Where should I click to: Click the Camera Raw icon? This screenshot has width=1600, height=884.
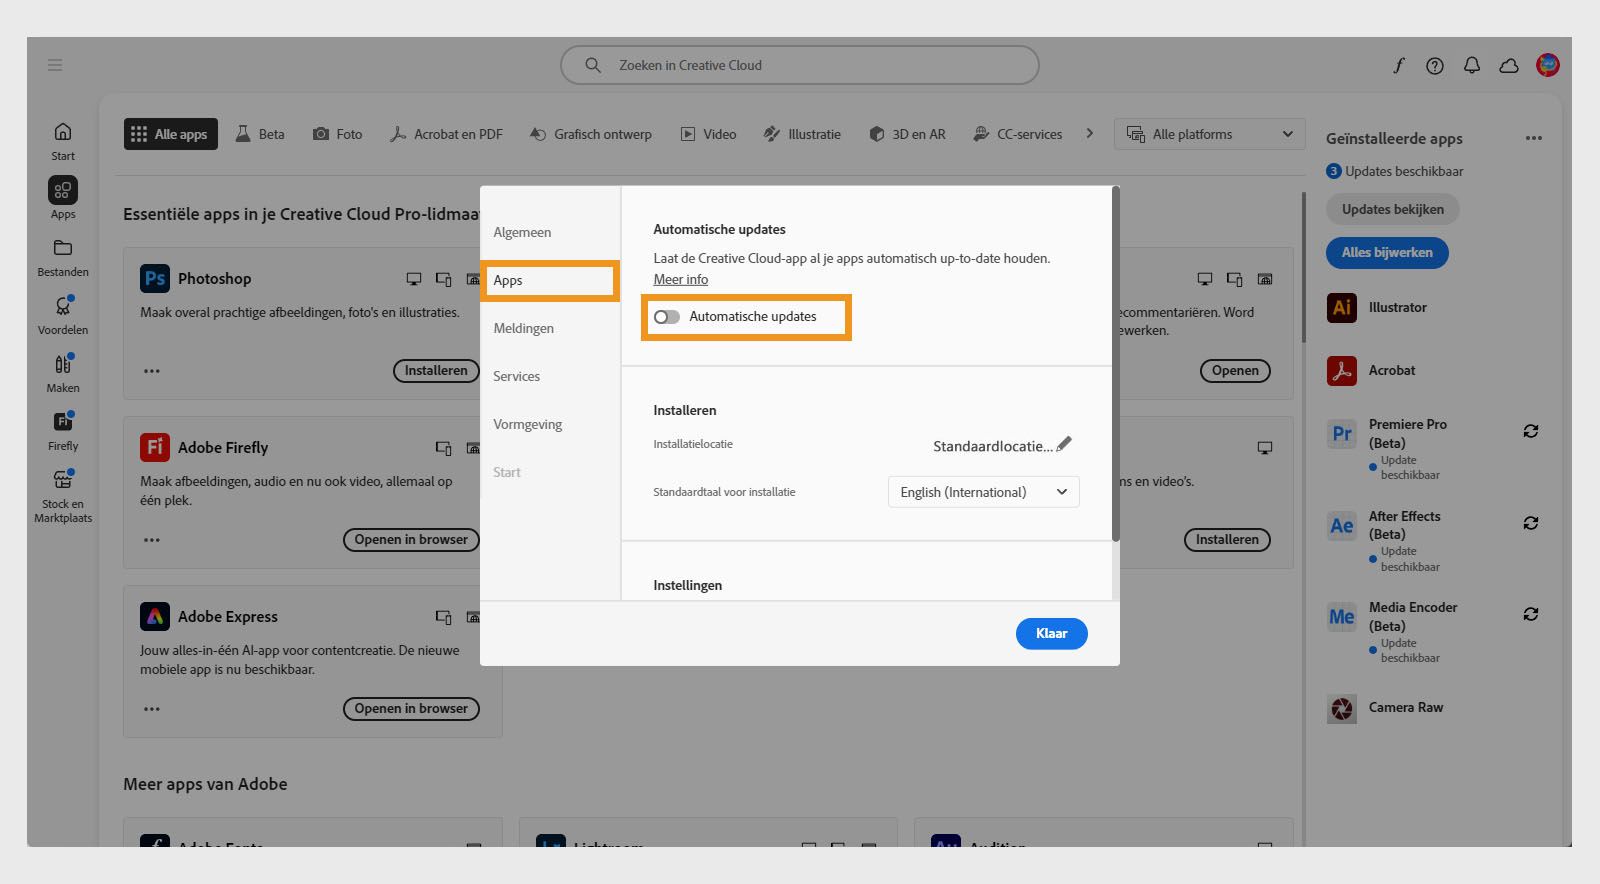click(1342, 708)
